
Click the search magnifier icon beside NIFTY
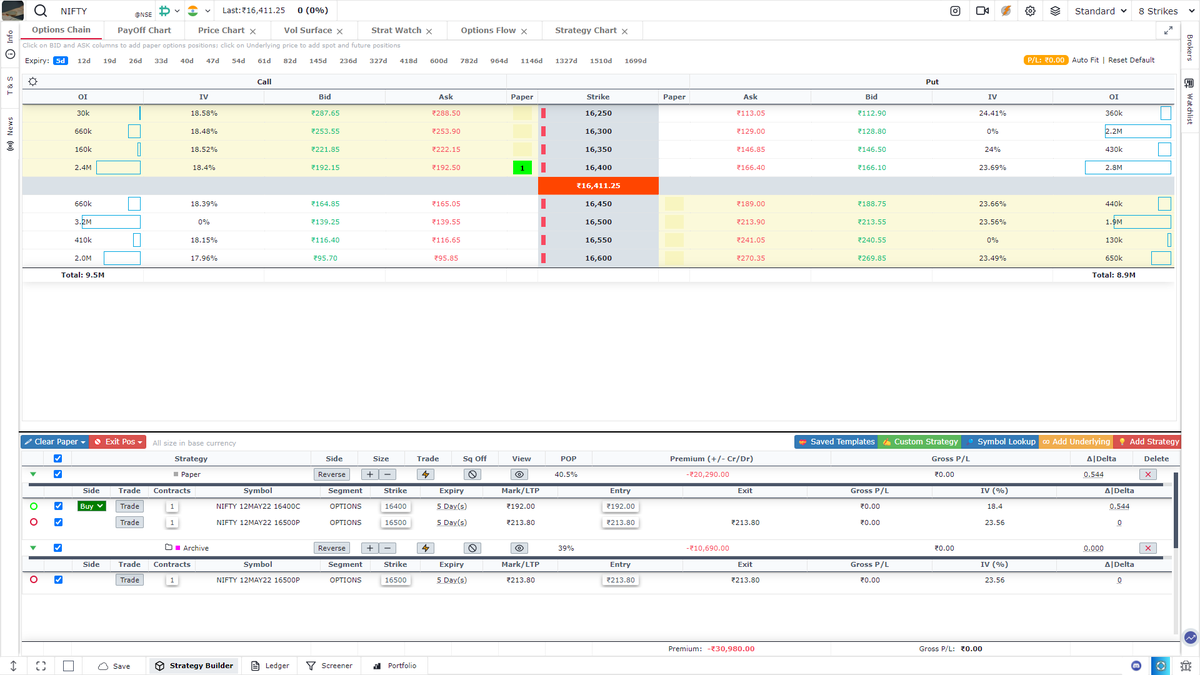coord(41,11)
